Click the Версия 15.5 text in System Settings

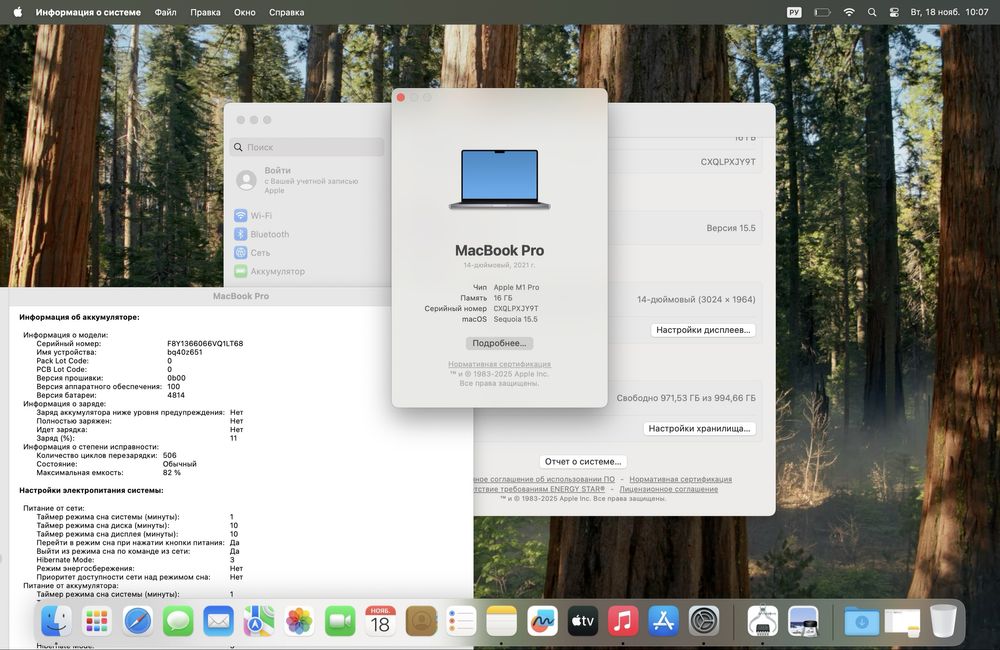(x=731, y=228)
